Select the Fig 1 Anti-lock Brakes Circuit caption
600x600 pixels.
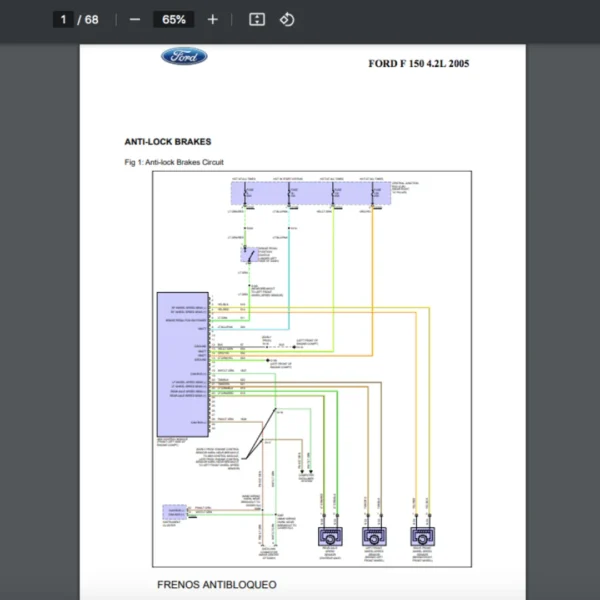[174, 162]
